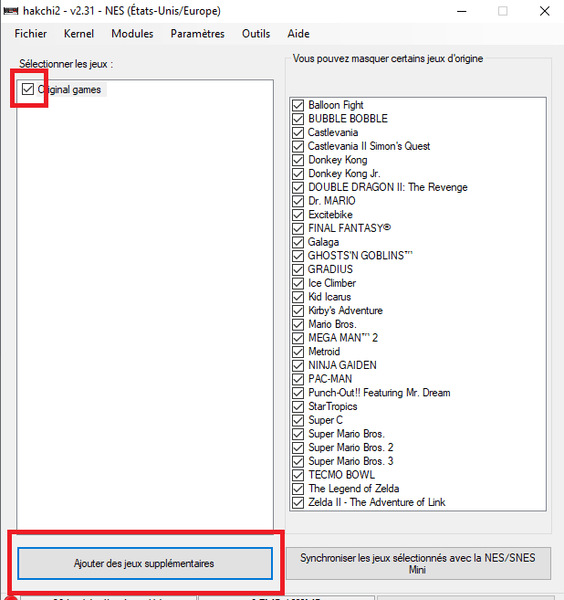Click Ajouter des jeux supplémentaires button
The width and height of the screenshot is (564, 600).
pos(145,563)
